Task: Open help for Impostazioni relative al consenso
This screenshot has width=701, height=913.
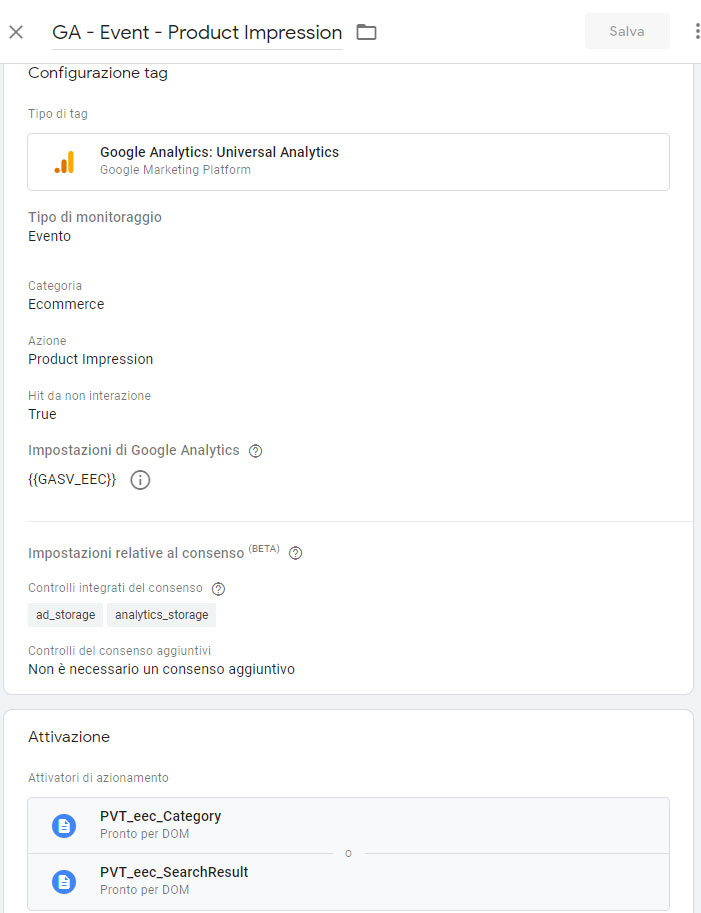Action: (x=295, y=553)
